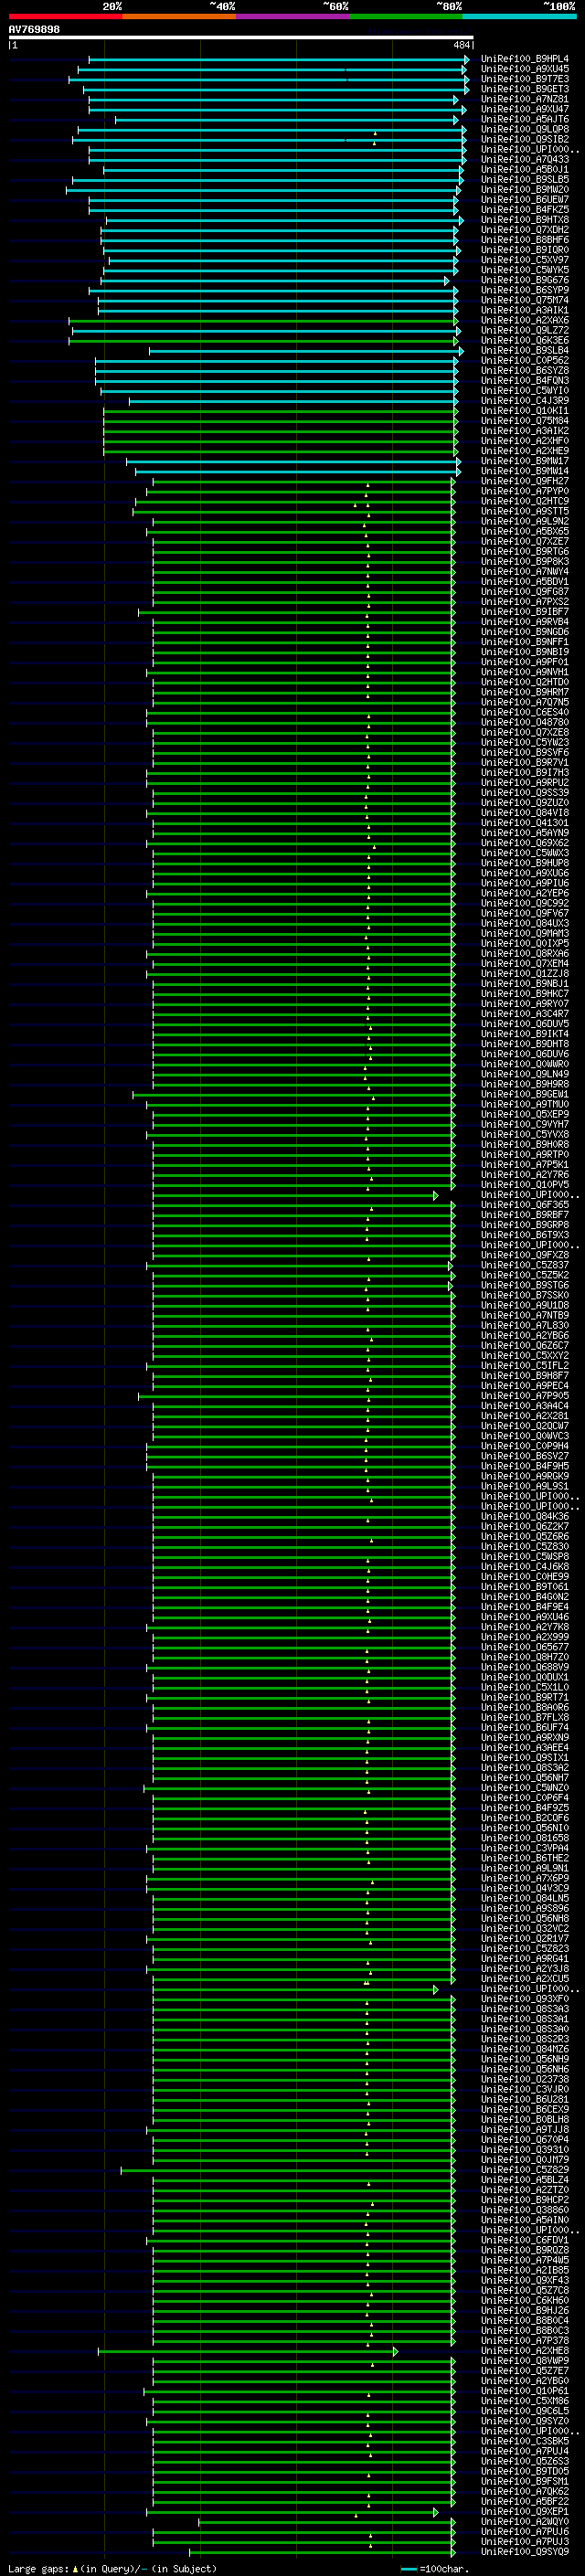
Task: Select hit label UniRef100_B9GRP8
Action: [x=525, y=1225]
